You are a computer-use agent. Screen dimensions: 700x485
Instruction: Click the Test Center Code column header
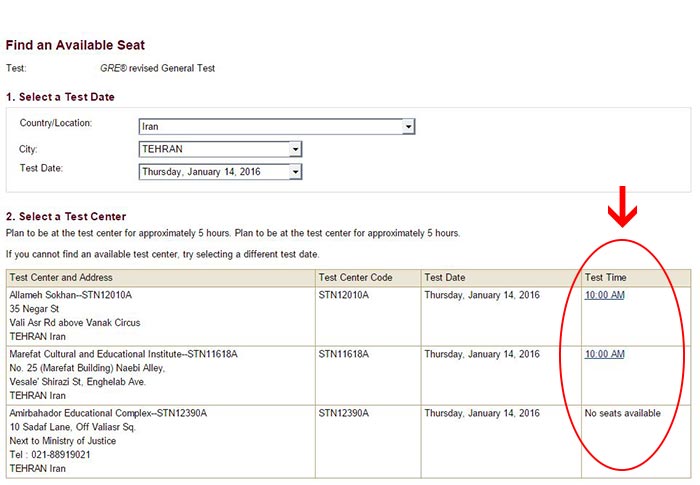click(x=355, y=277)
